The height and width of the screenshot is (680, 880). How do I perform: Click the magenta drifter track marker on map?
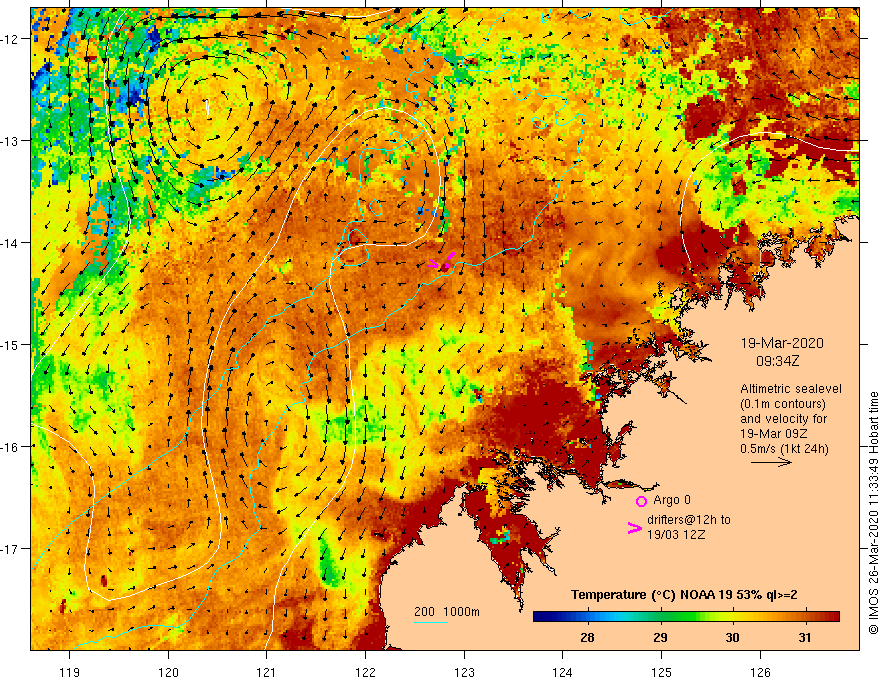tap(443, 262)
